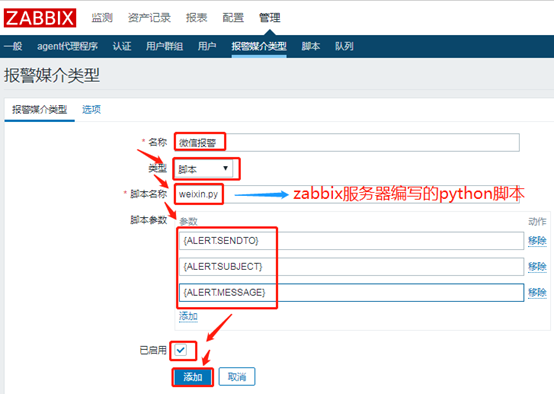Click the 报警媒介类型 page heading
Image resolution: width=554 pixels, height=394 pixels.
pyautogui.click(x=52, y=76)
